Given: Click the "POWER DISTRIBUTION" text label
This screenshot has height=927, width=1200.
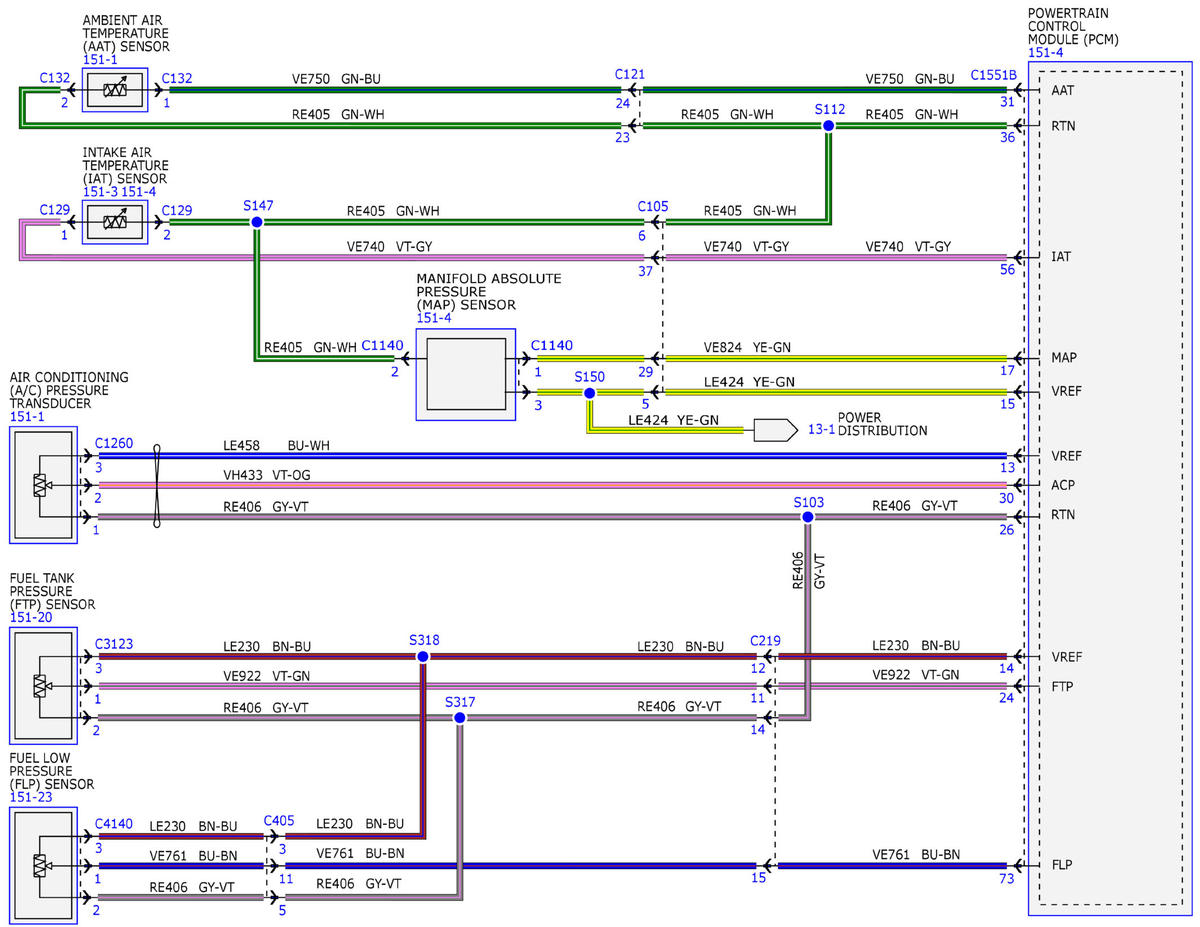Looking at the screenshot, I should (x=883, y=424).
